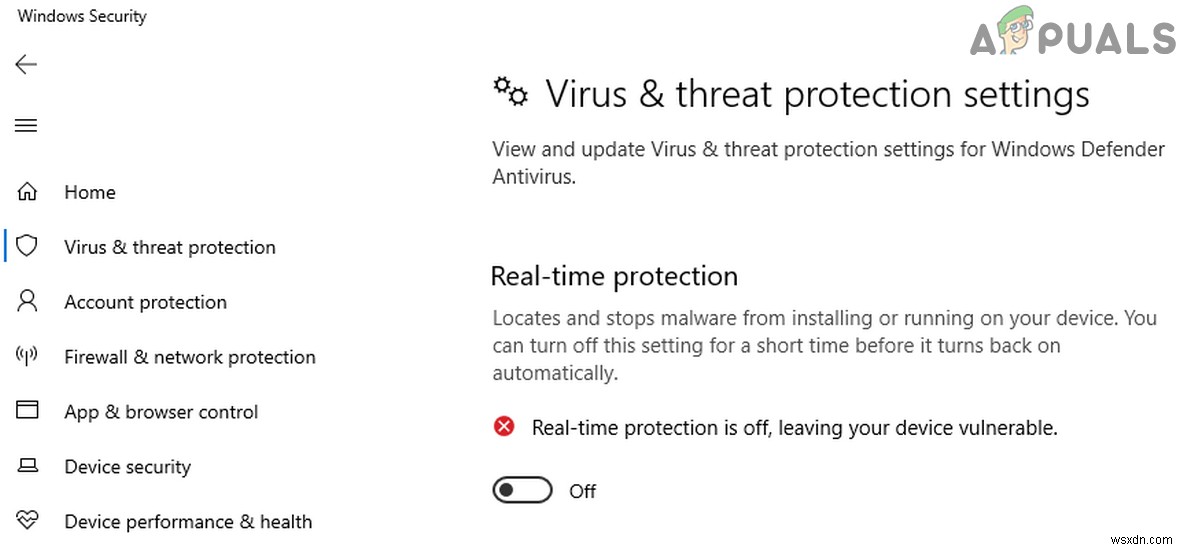Go to Home in sidebar

90,192
